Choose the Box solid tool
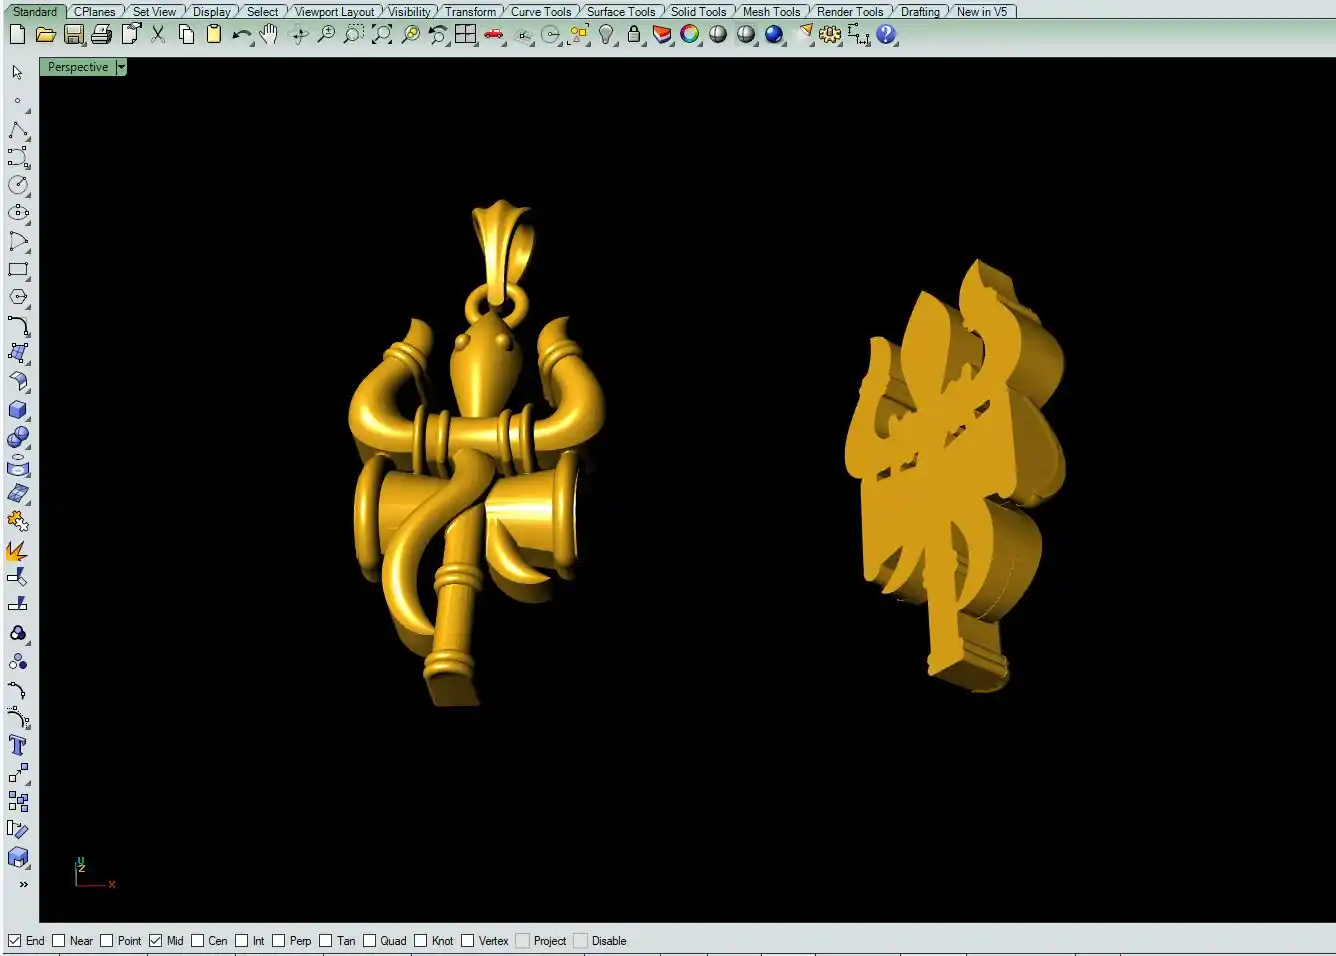The width and height of the screenshot is (1336, 956). coord(18,410)
